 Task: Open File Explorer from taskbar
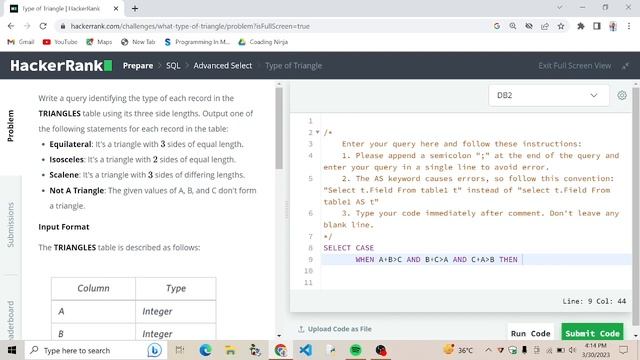[x=230, y=350]
